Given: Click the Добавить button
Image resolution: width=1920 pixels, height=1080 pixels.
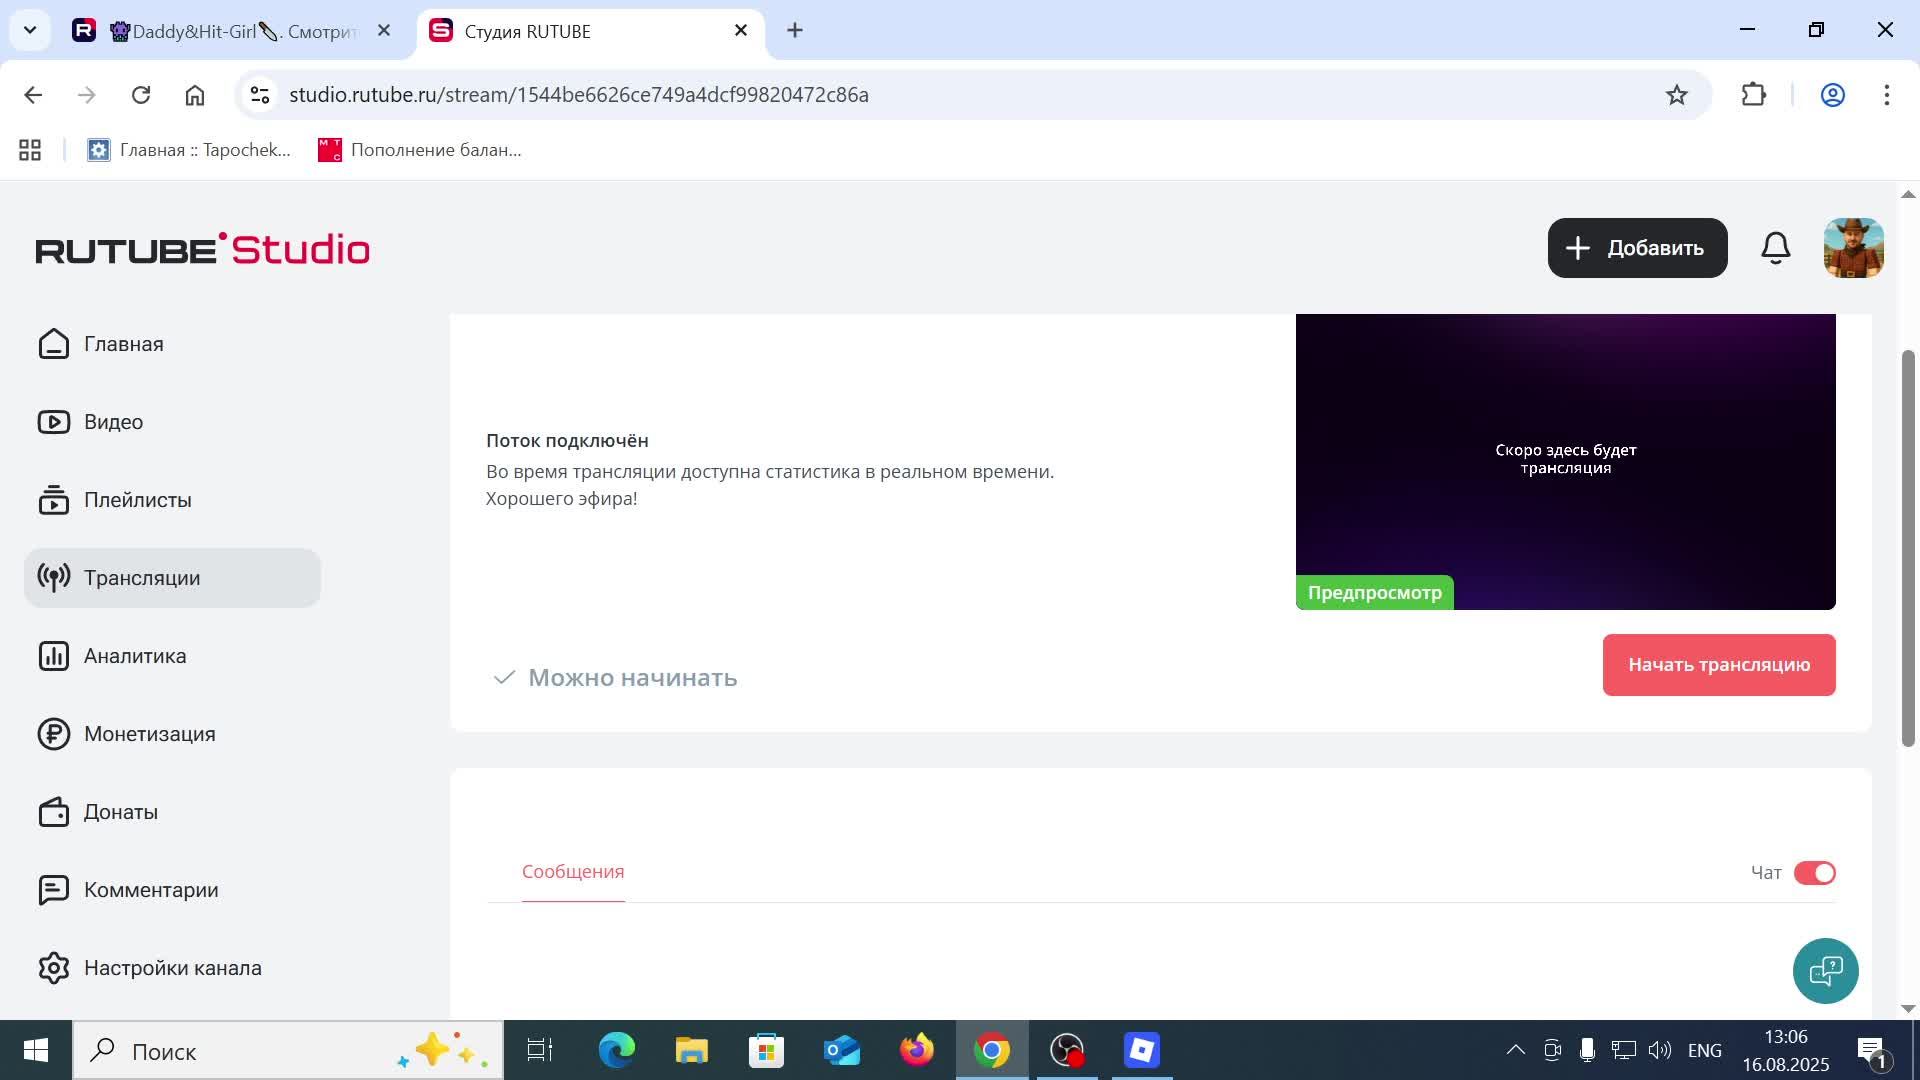Looking at the screenshot, I should pos(1637,247).
